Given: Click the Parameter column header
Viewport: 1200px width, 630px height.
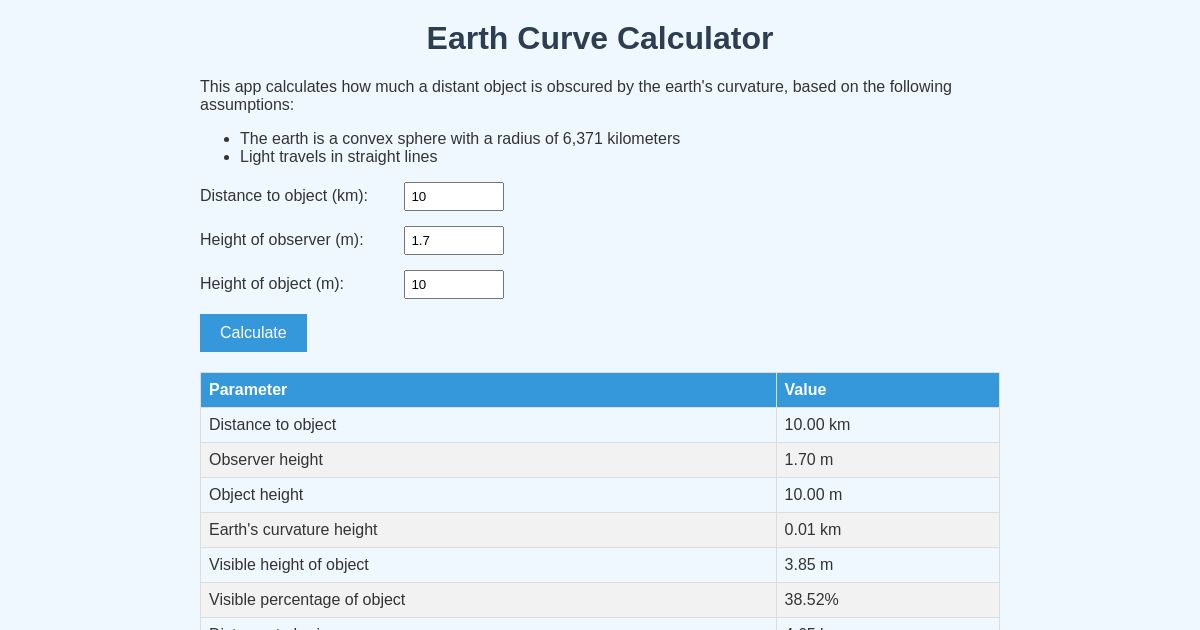Looking at the screenshot, I should 248,389.
